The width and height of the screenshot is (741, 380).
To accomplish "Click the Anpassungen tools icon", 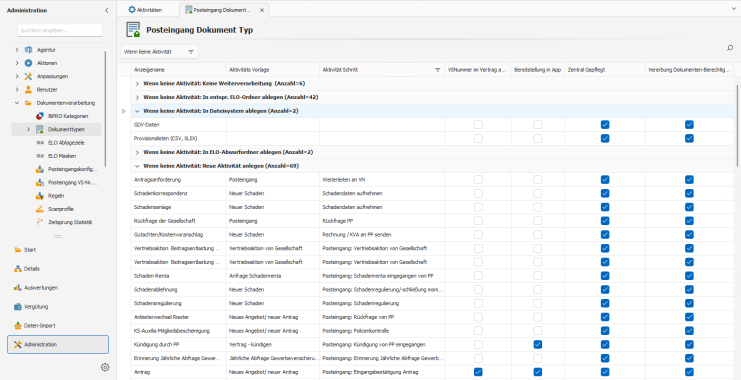I will pos(28,76).
